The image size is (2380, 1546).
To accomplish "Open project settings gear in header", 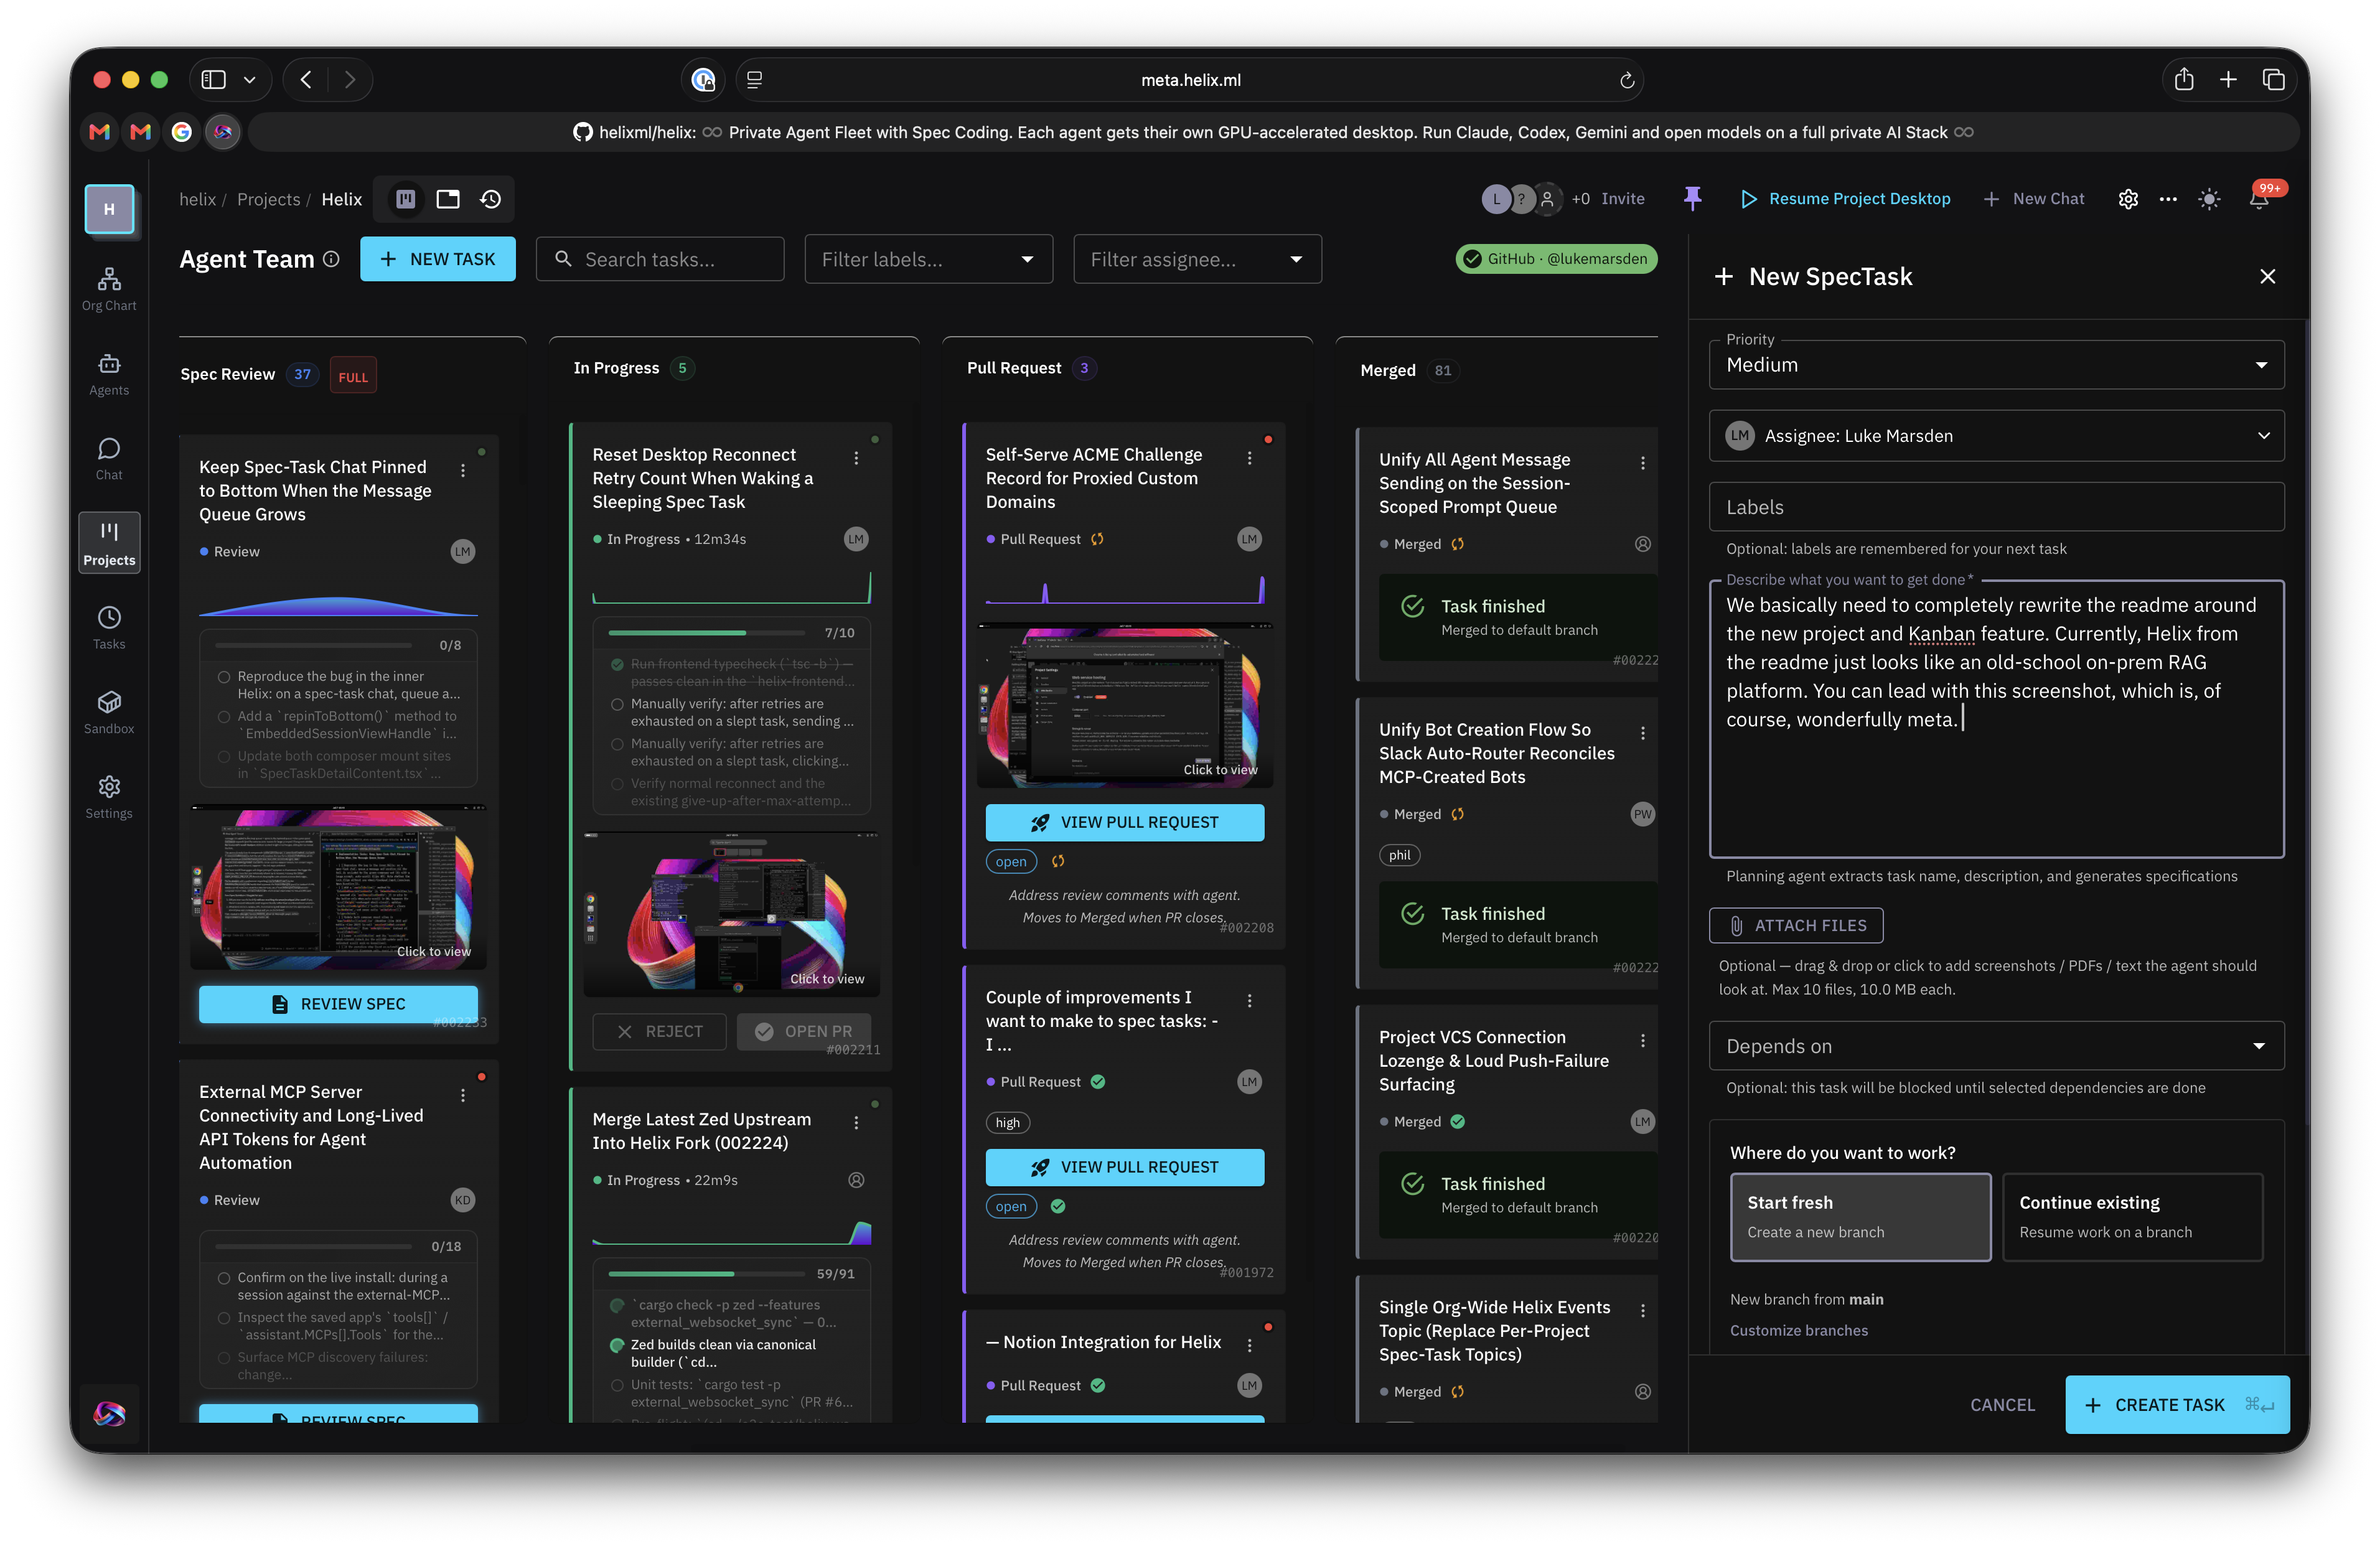I will pos(2128,199).
